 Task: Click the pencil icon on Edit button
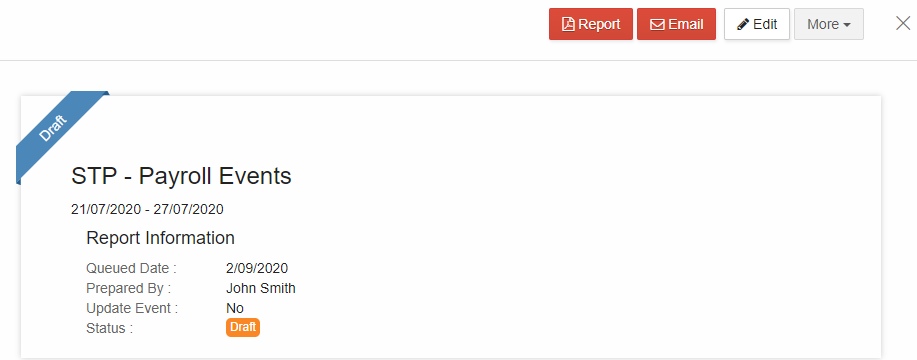pyautogui.click(x=743, y=25)
